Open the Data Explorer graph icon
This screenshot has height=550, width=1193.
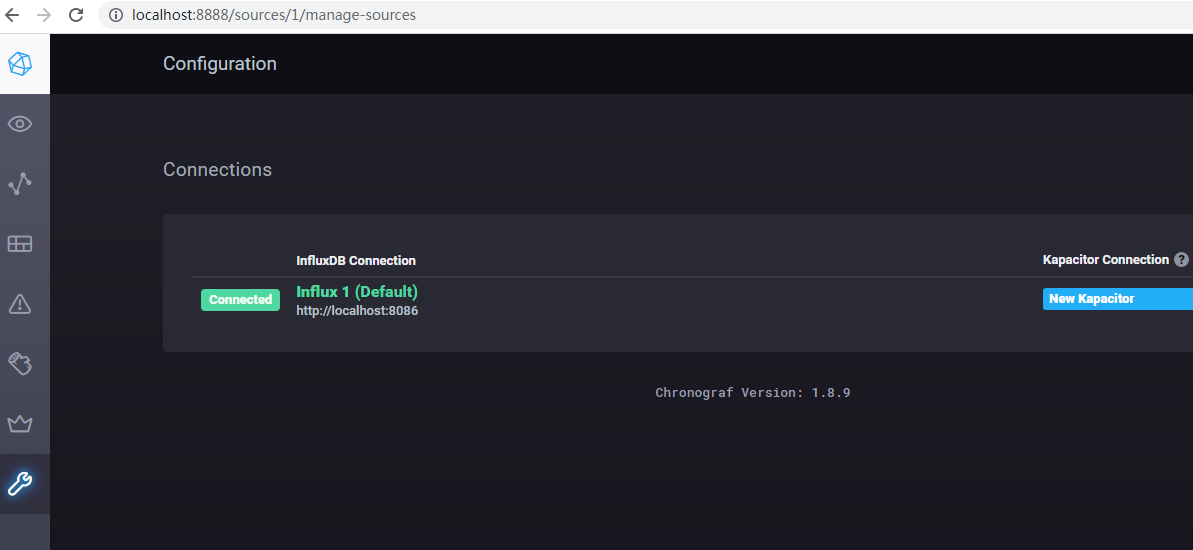point(20,183)
